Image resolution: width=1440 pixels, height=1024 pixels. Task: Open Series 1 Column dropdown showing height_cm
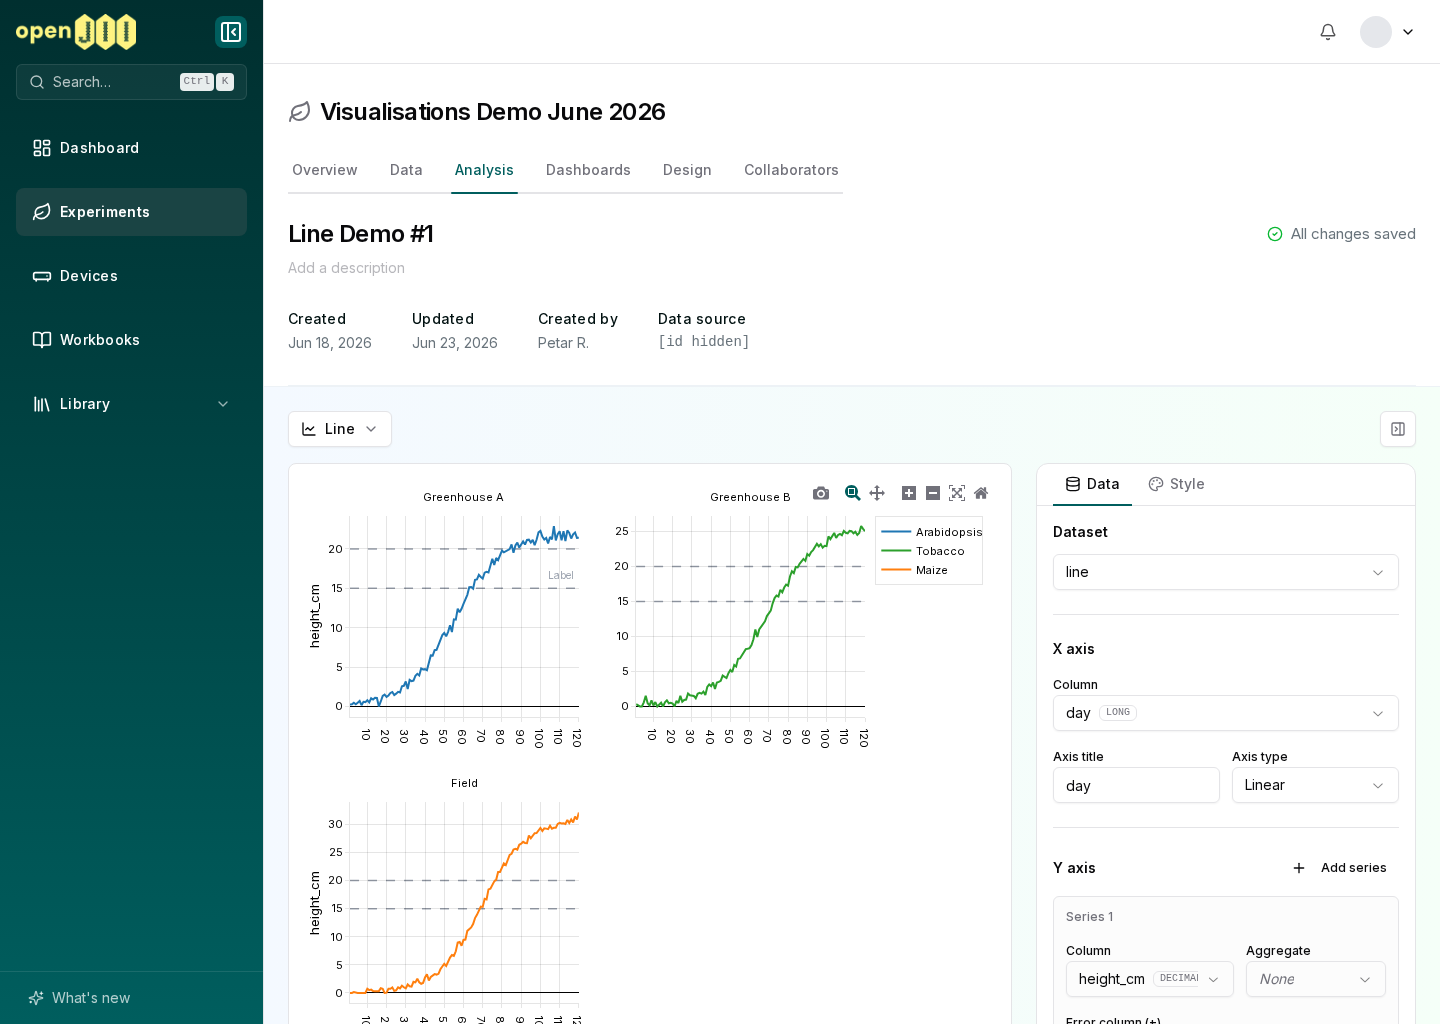click(1150, 979)
